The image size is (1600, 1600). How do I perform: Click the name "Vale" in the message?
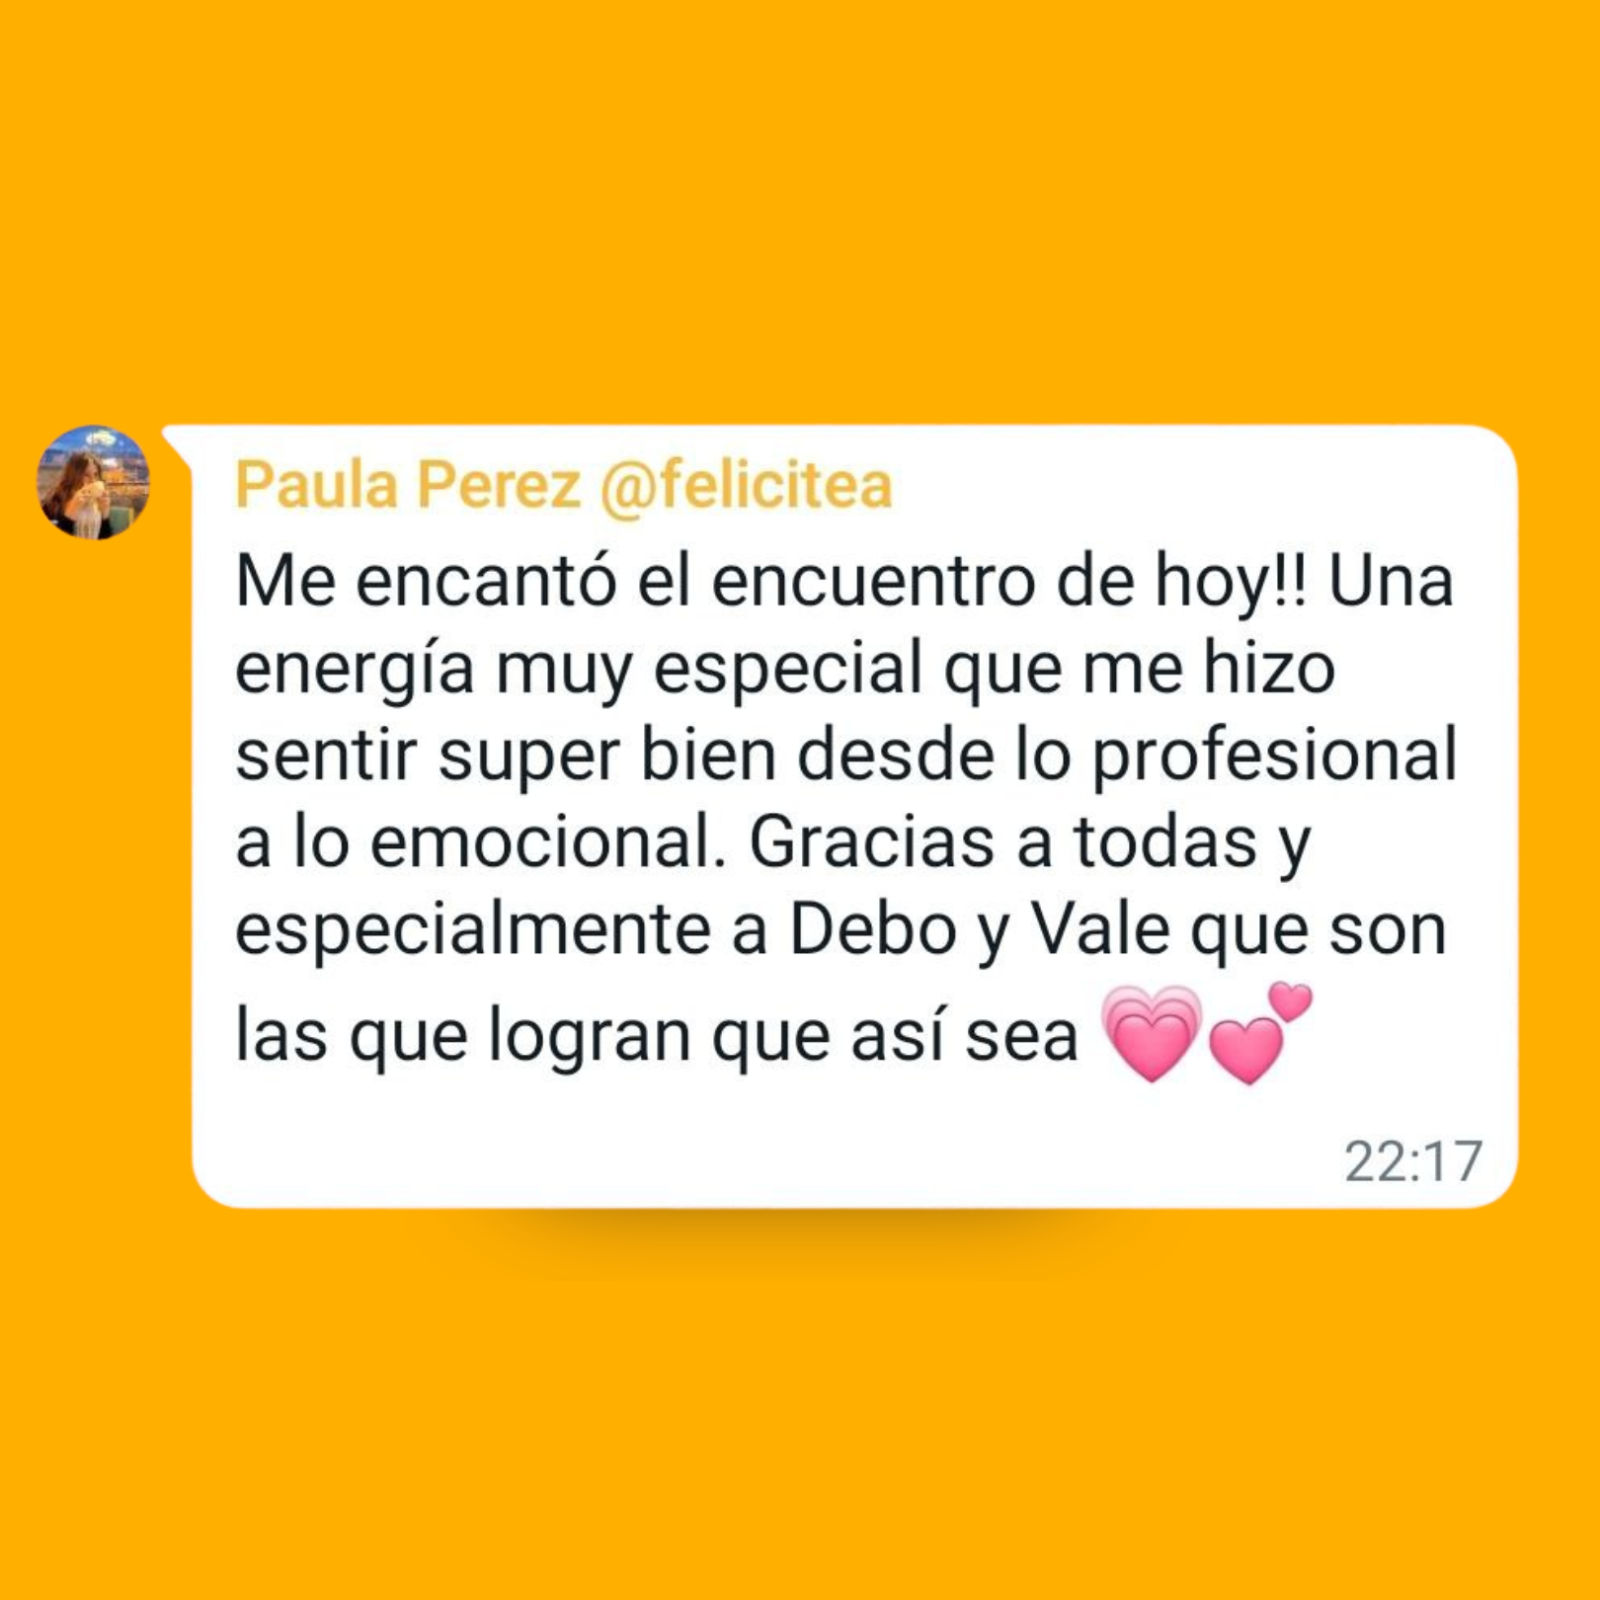(x=1100, y=930)
